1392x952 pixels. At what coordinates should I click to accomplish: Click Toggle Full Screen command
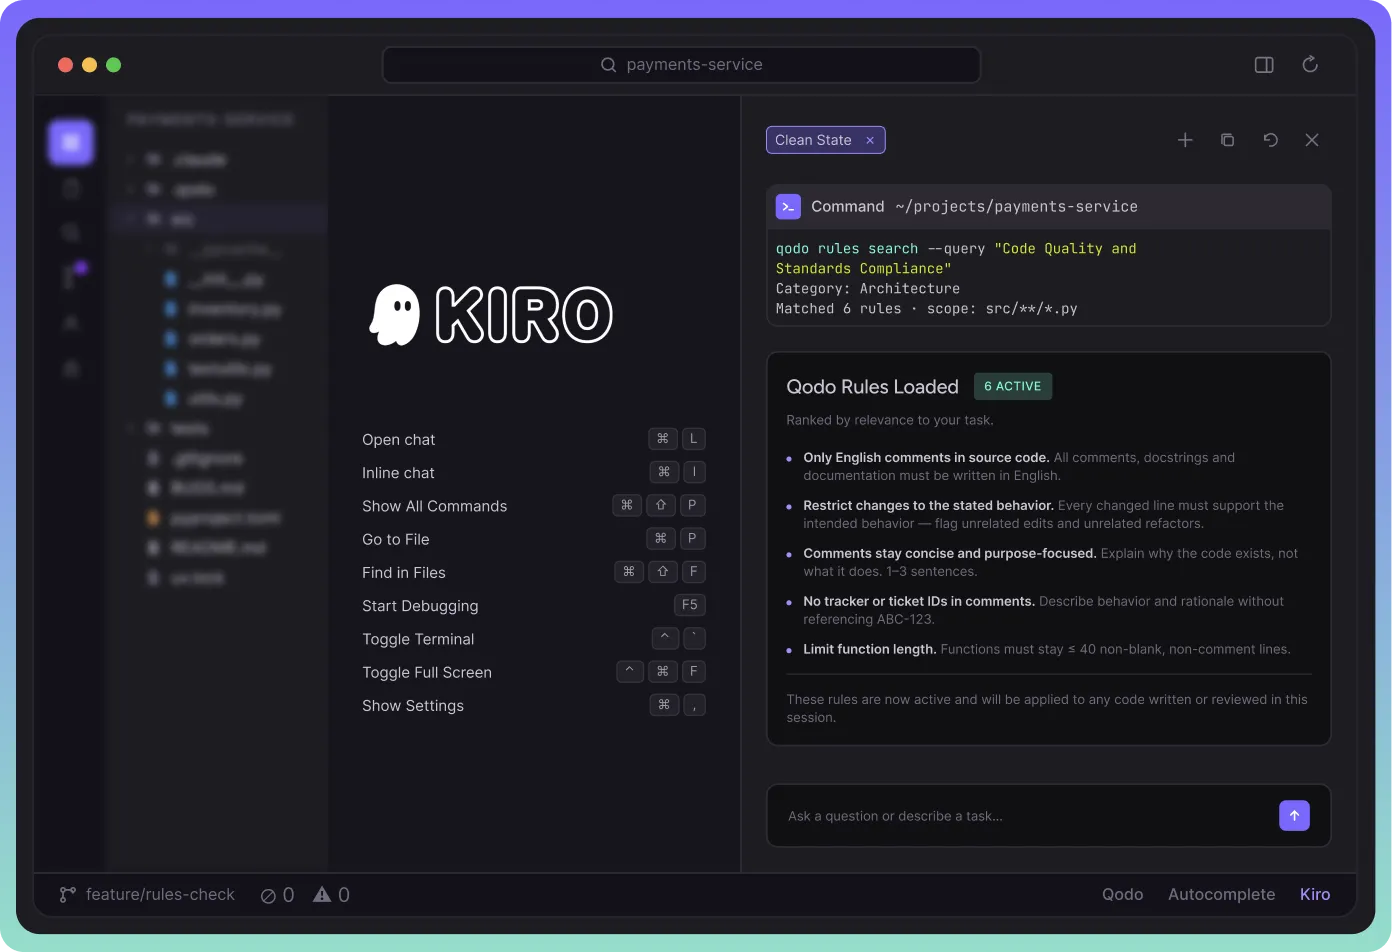(x=427, y=672)
